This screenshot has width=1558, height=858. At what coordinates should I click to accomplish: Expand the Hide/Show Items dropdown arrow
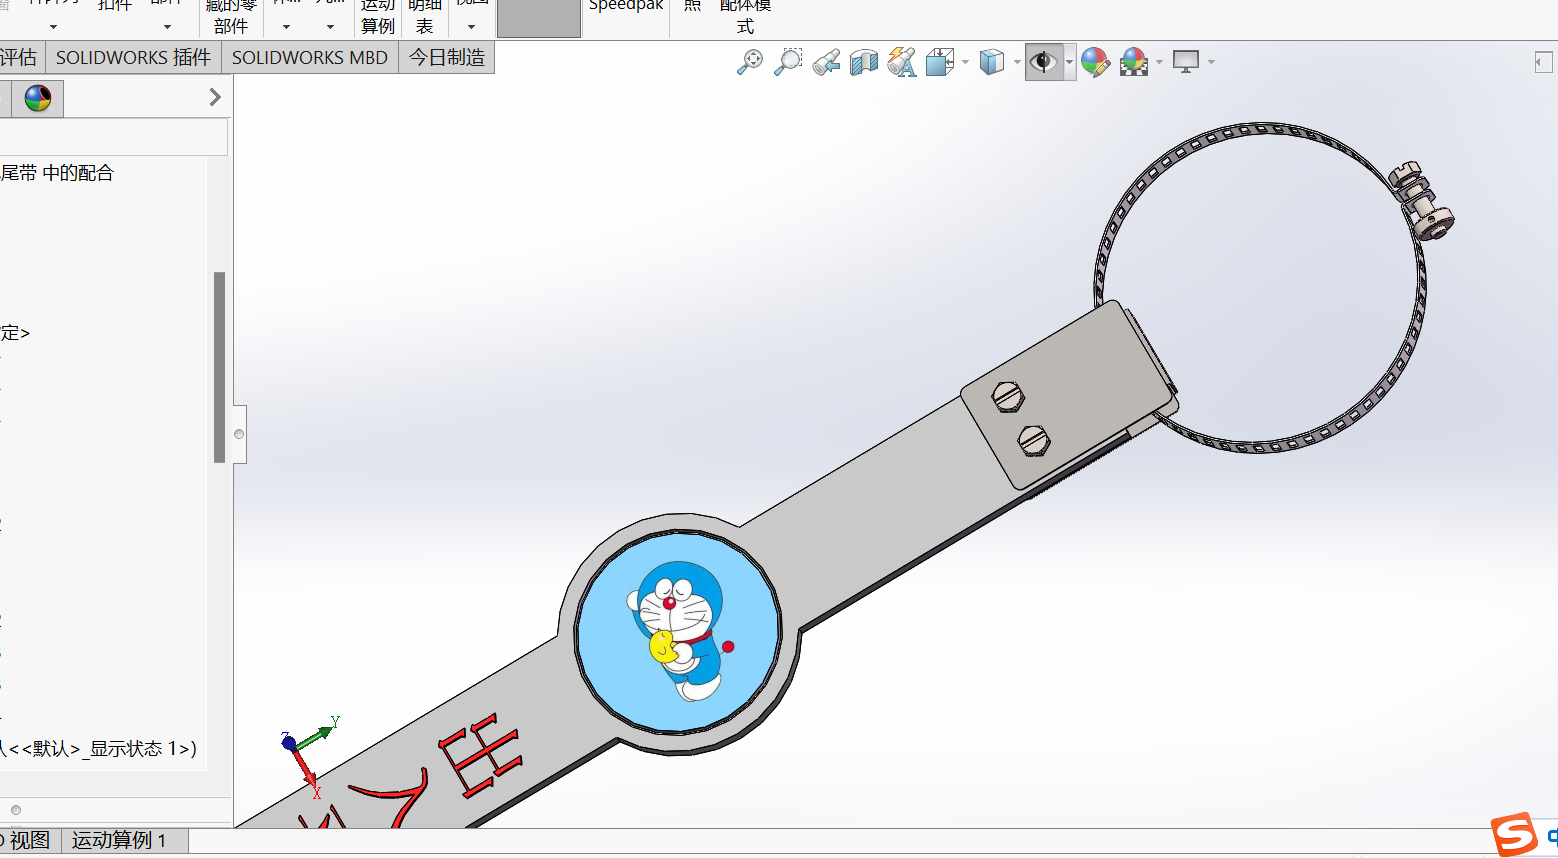(x=1069, y=62)
